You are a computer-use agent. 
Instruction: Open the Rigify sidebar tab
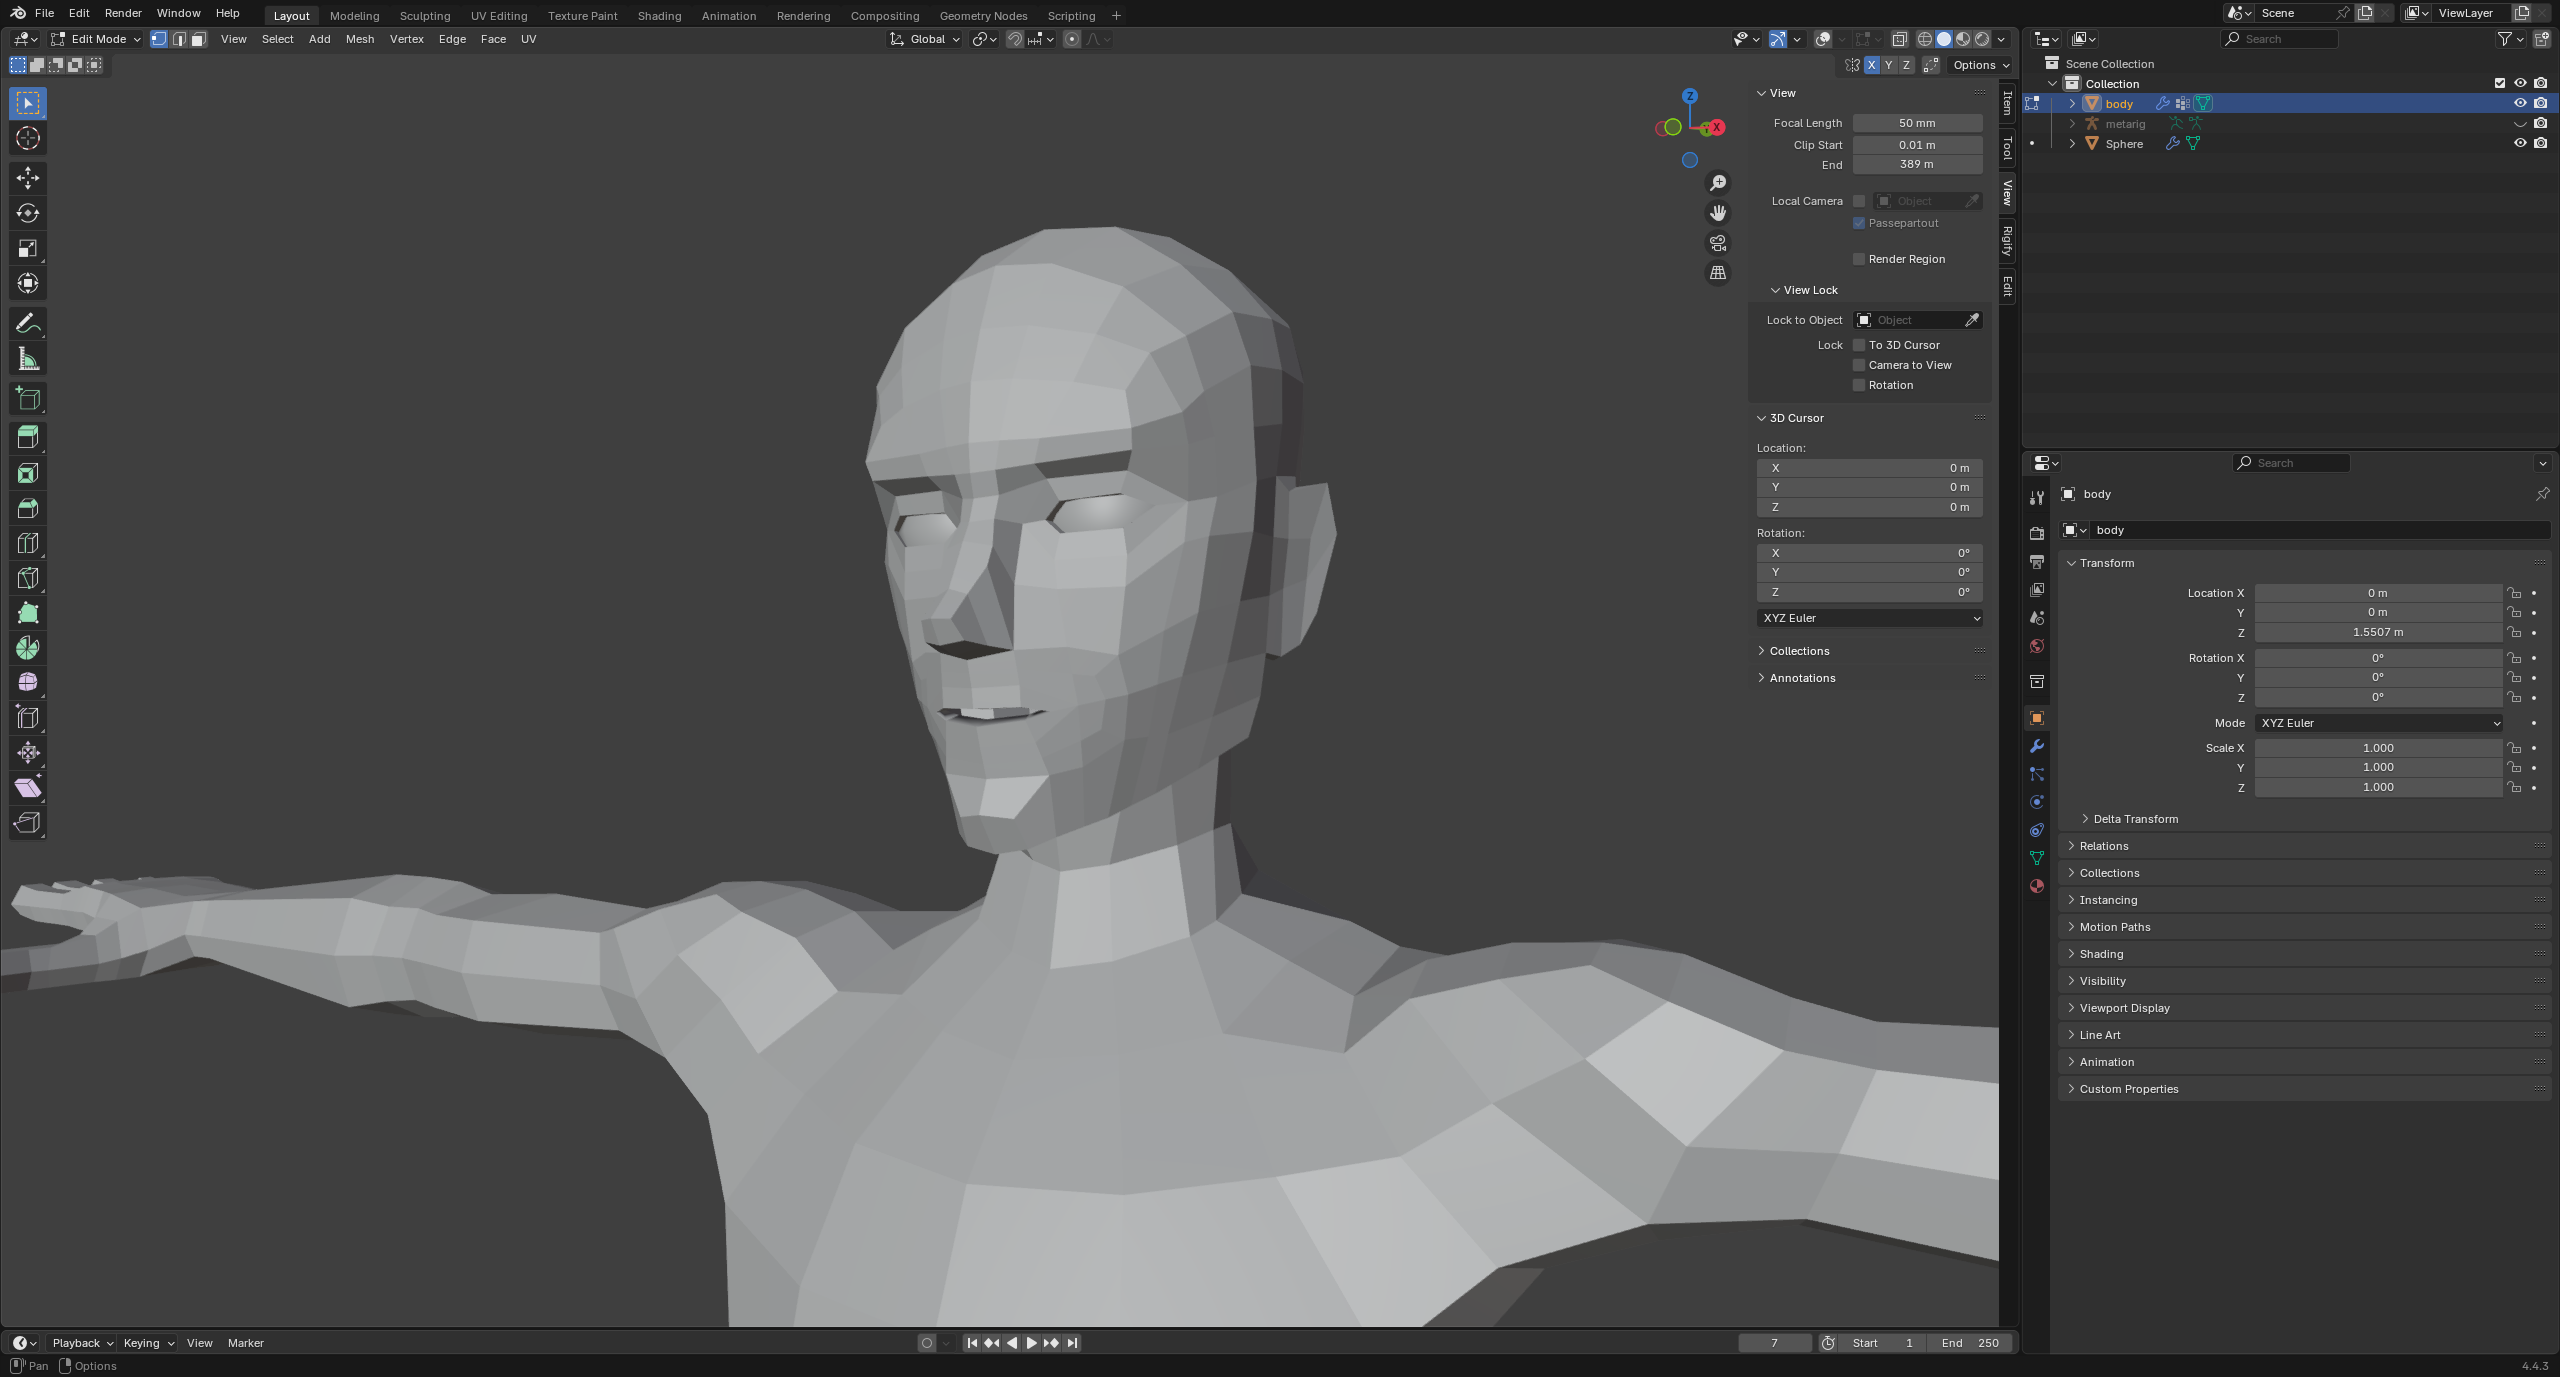click(x=2007, y=241)
